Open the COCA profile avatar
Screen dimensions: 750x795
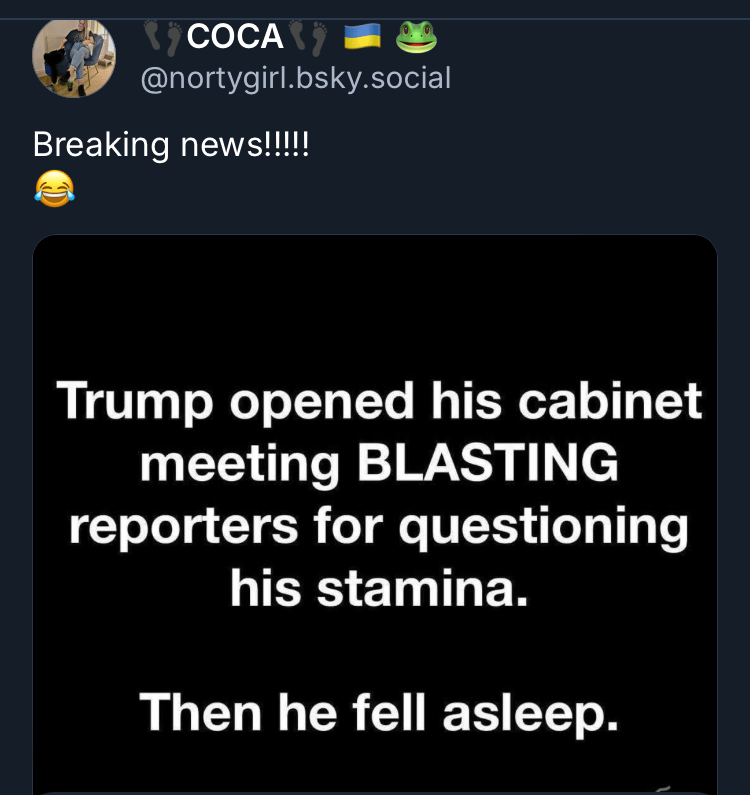(x=74, y=56)
